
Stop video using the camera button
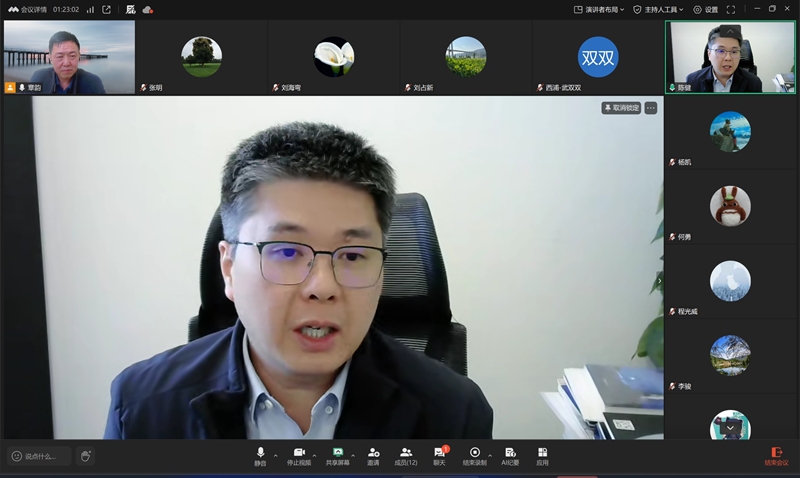tap(298, 456)
